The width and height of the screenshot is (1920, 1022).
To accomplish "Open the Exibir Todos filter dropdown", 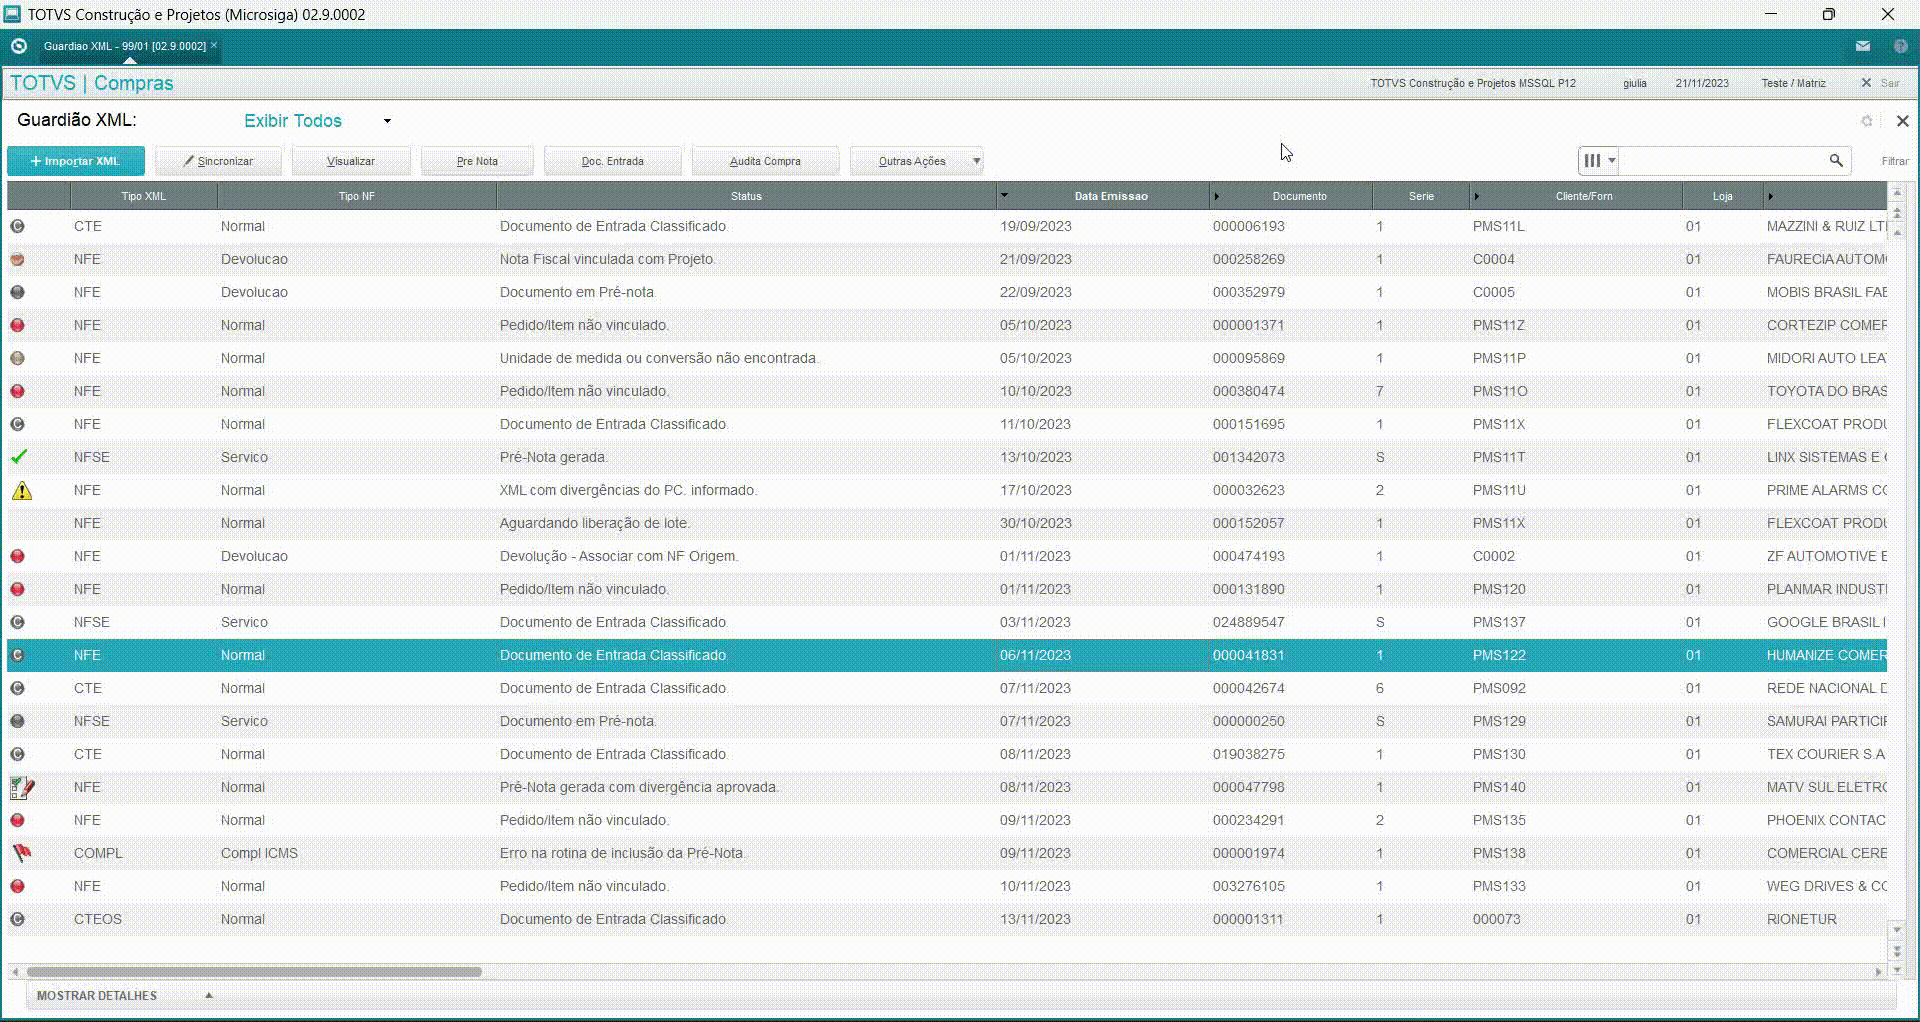I will (x=317, y=121).
